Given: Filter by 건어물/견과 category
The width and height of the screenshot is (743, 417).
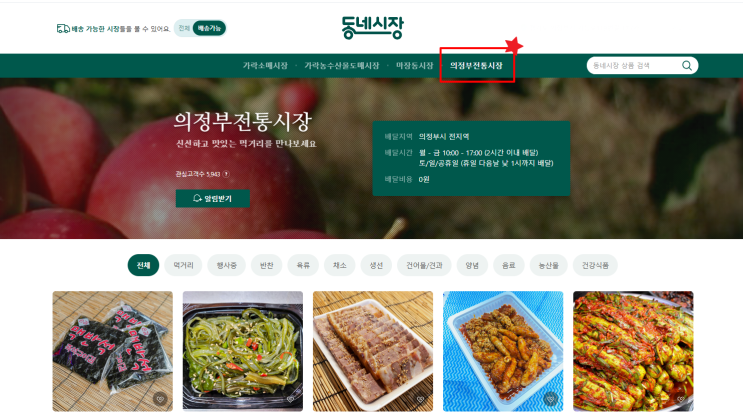Looking at the screenshot, I should [424, 265].
